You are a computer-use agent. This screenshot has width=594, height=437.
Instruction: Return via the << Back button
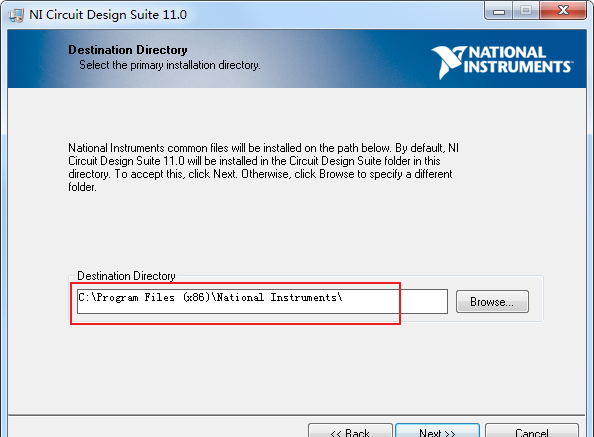[x=350, y=431]
